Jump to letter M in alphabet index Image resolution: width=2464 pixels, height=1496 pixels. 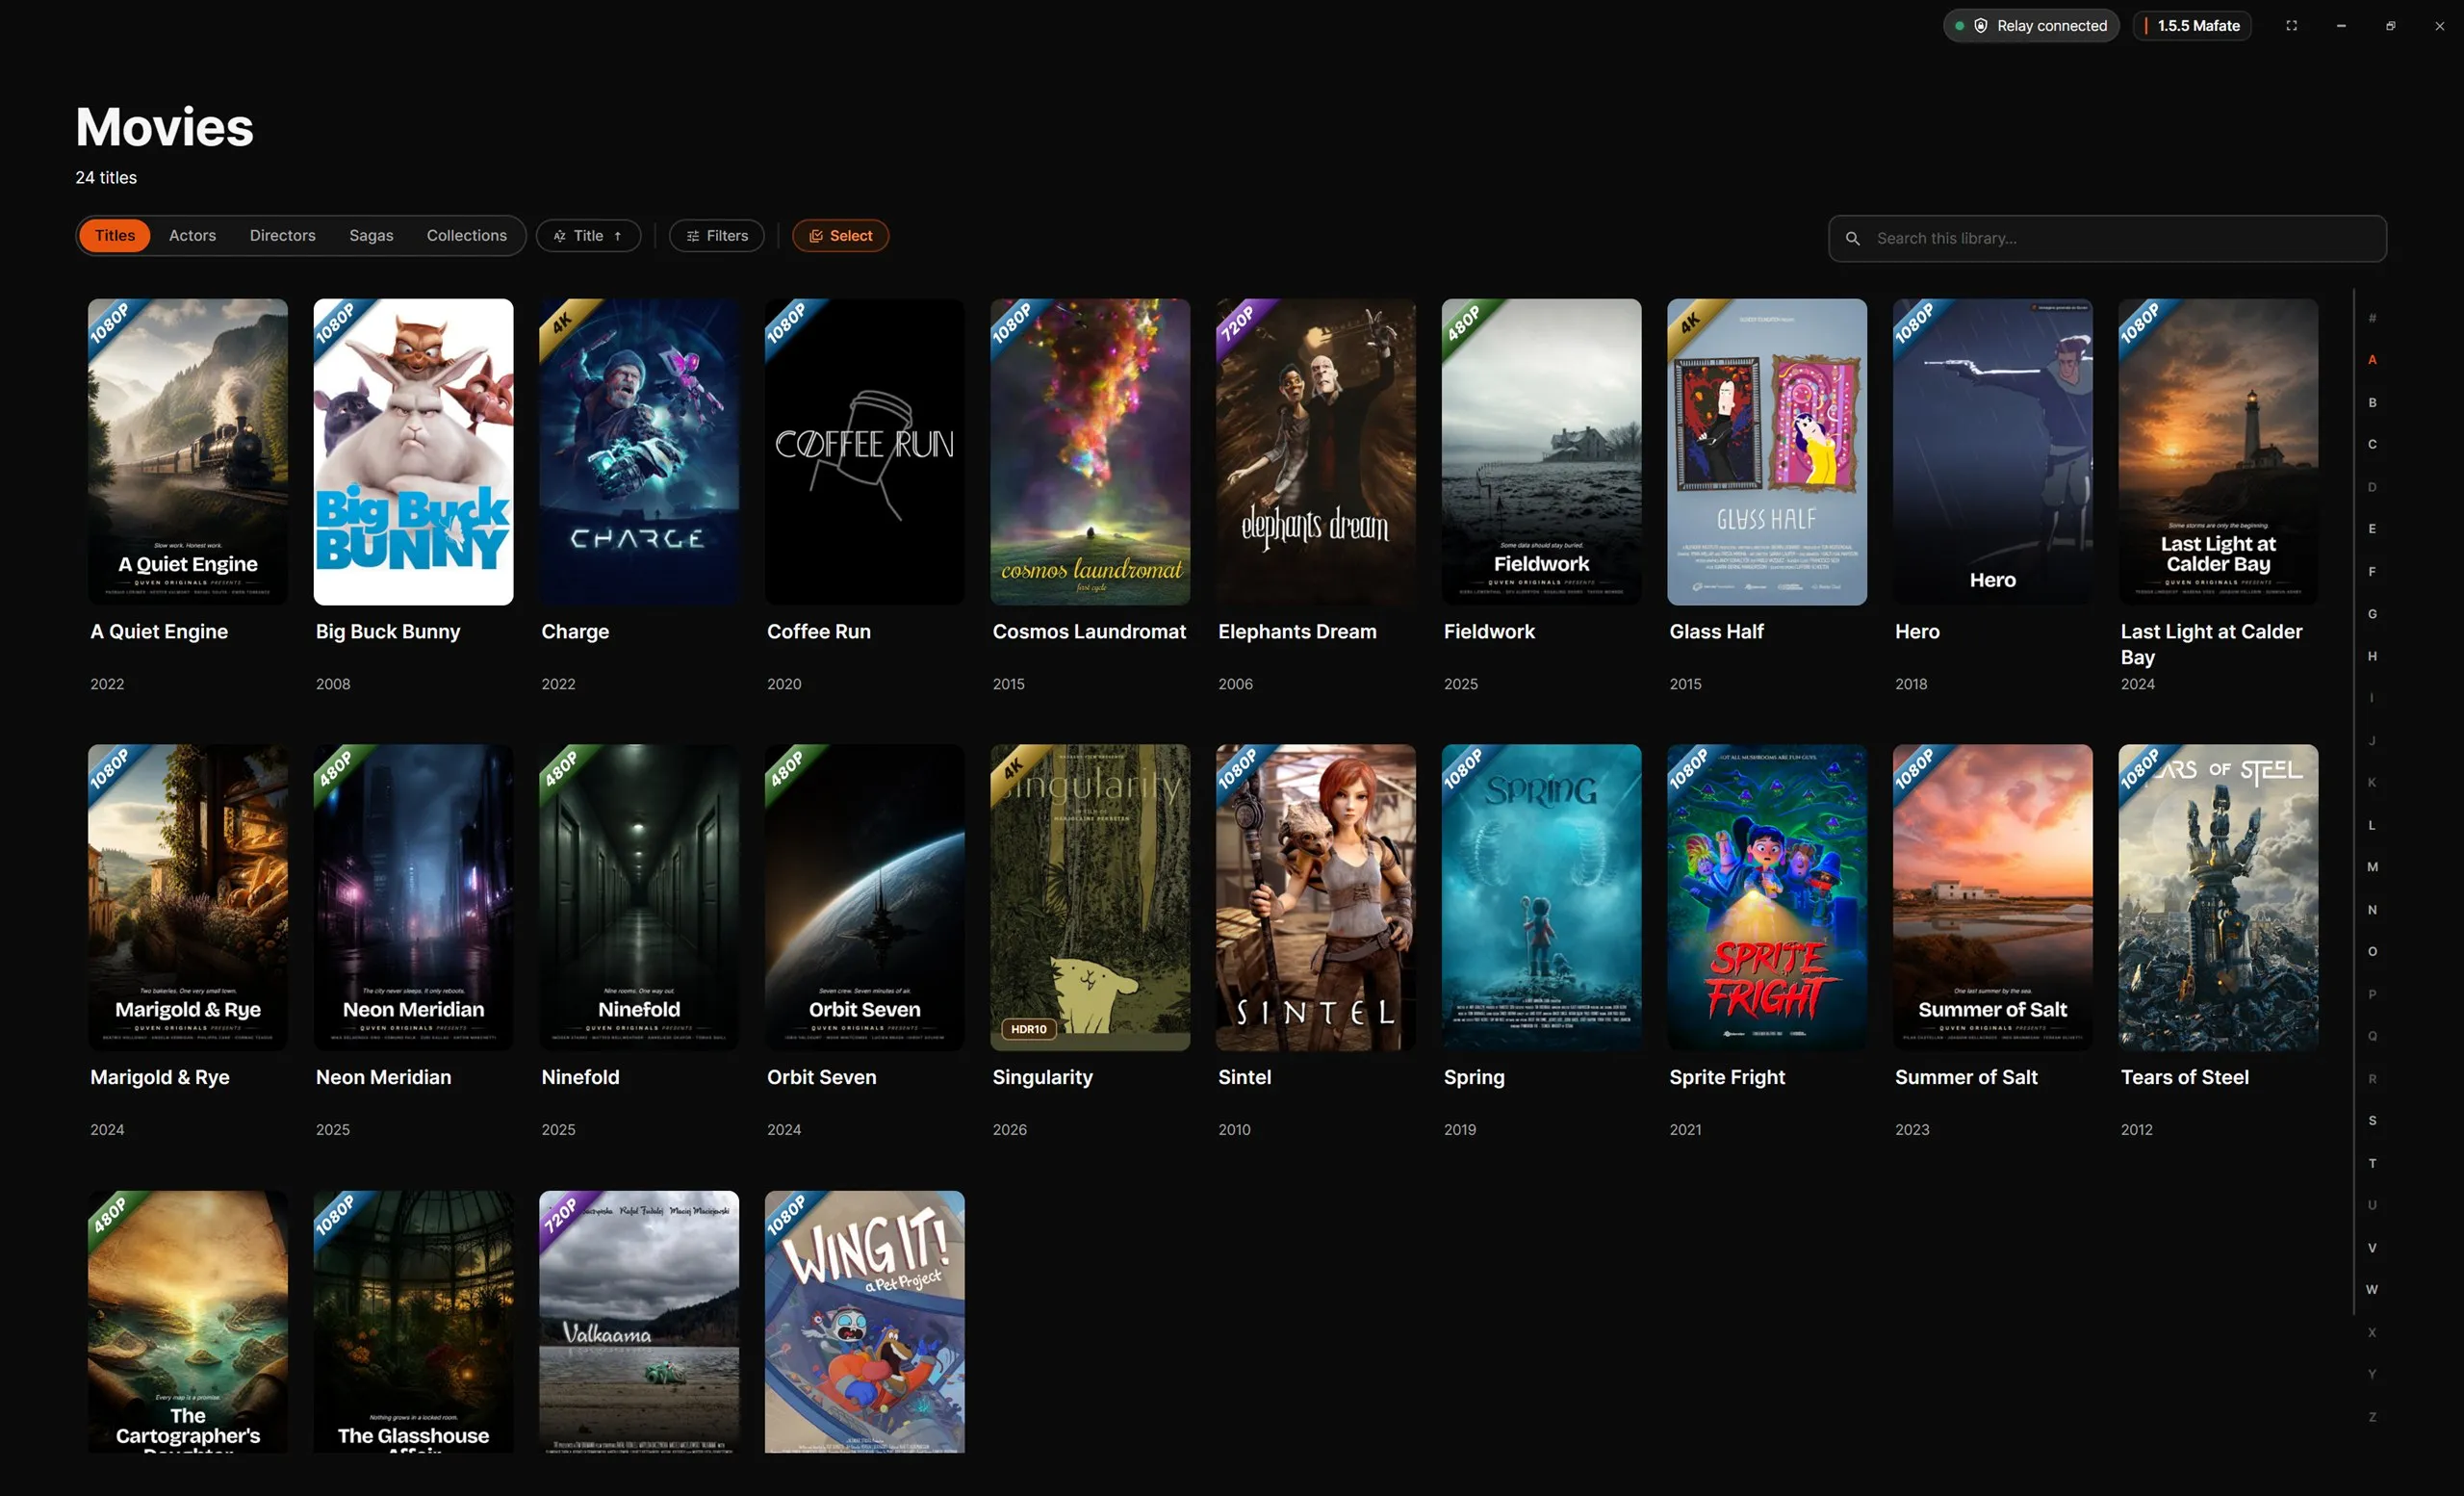[x=2372, y=867]
